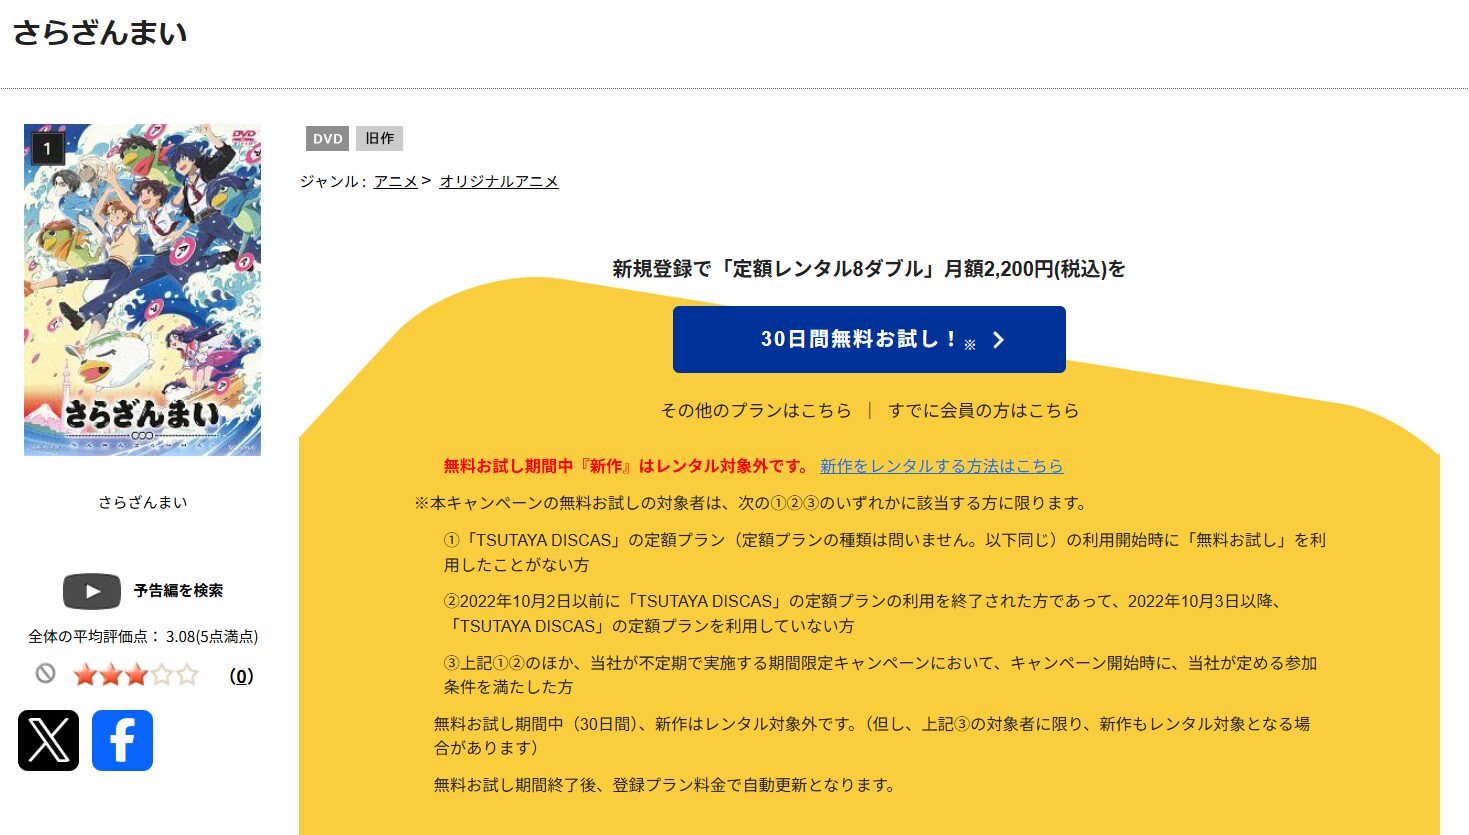This screenshot has height=835, width=1469.
Task: Share the page via the X icon
Action: (48, 741)
